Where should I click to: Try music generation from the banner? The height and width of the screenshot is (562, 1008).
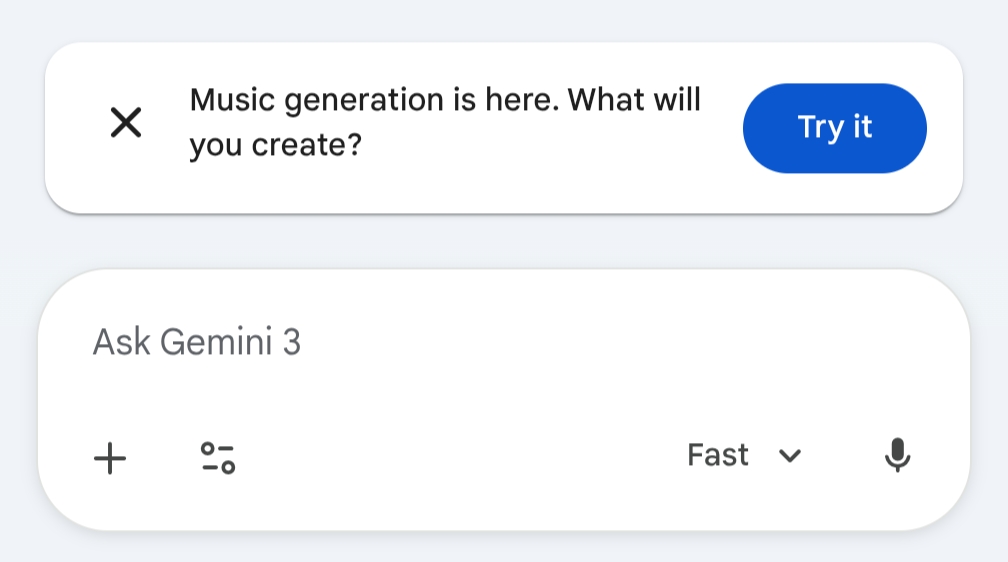click(834, 128)
